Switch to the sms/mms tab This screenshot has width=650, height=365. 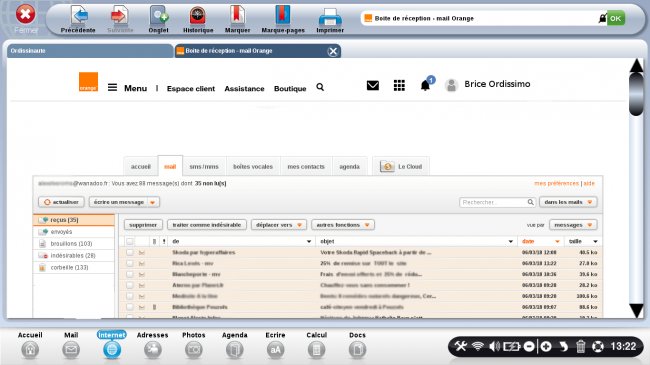tap(204, 166)
